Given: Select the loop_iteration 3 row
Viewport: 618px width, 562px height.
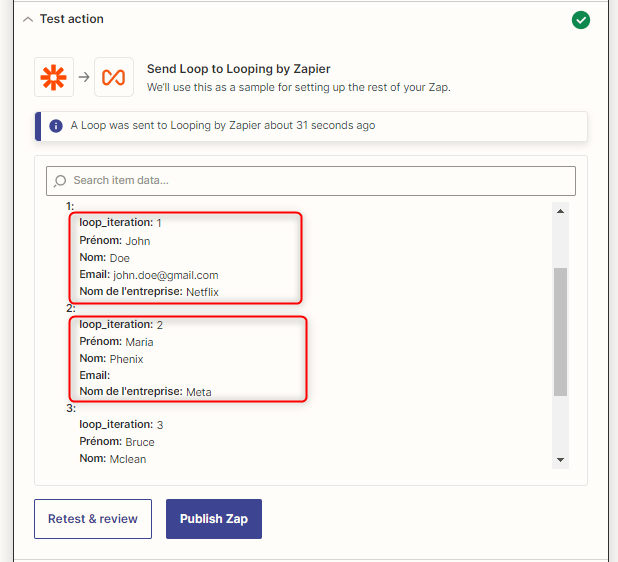Looking at the screenshot, I should 121,424.
